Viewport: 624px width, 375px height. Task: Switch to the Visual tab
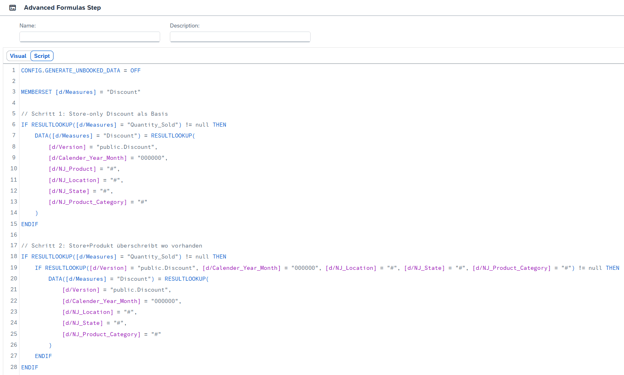(x=18, y=56)
